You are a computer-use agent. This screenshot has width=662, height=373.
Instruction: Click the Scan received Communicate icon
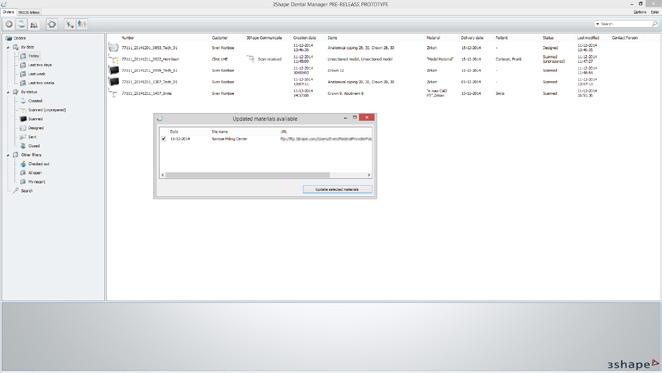(251, 59)
